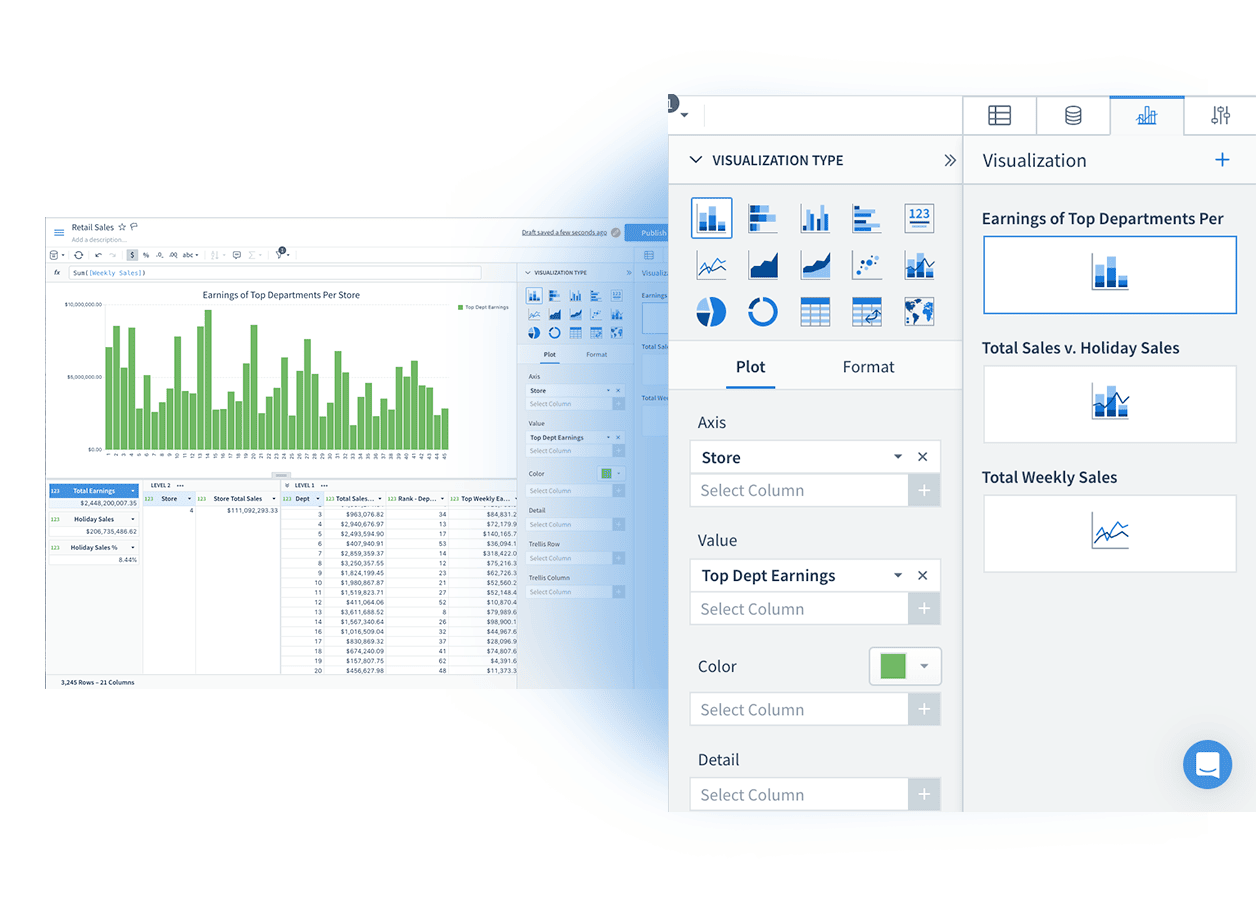Click the Color Select Column field
This screenshot has height=906, width=1259.
799,710
